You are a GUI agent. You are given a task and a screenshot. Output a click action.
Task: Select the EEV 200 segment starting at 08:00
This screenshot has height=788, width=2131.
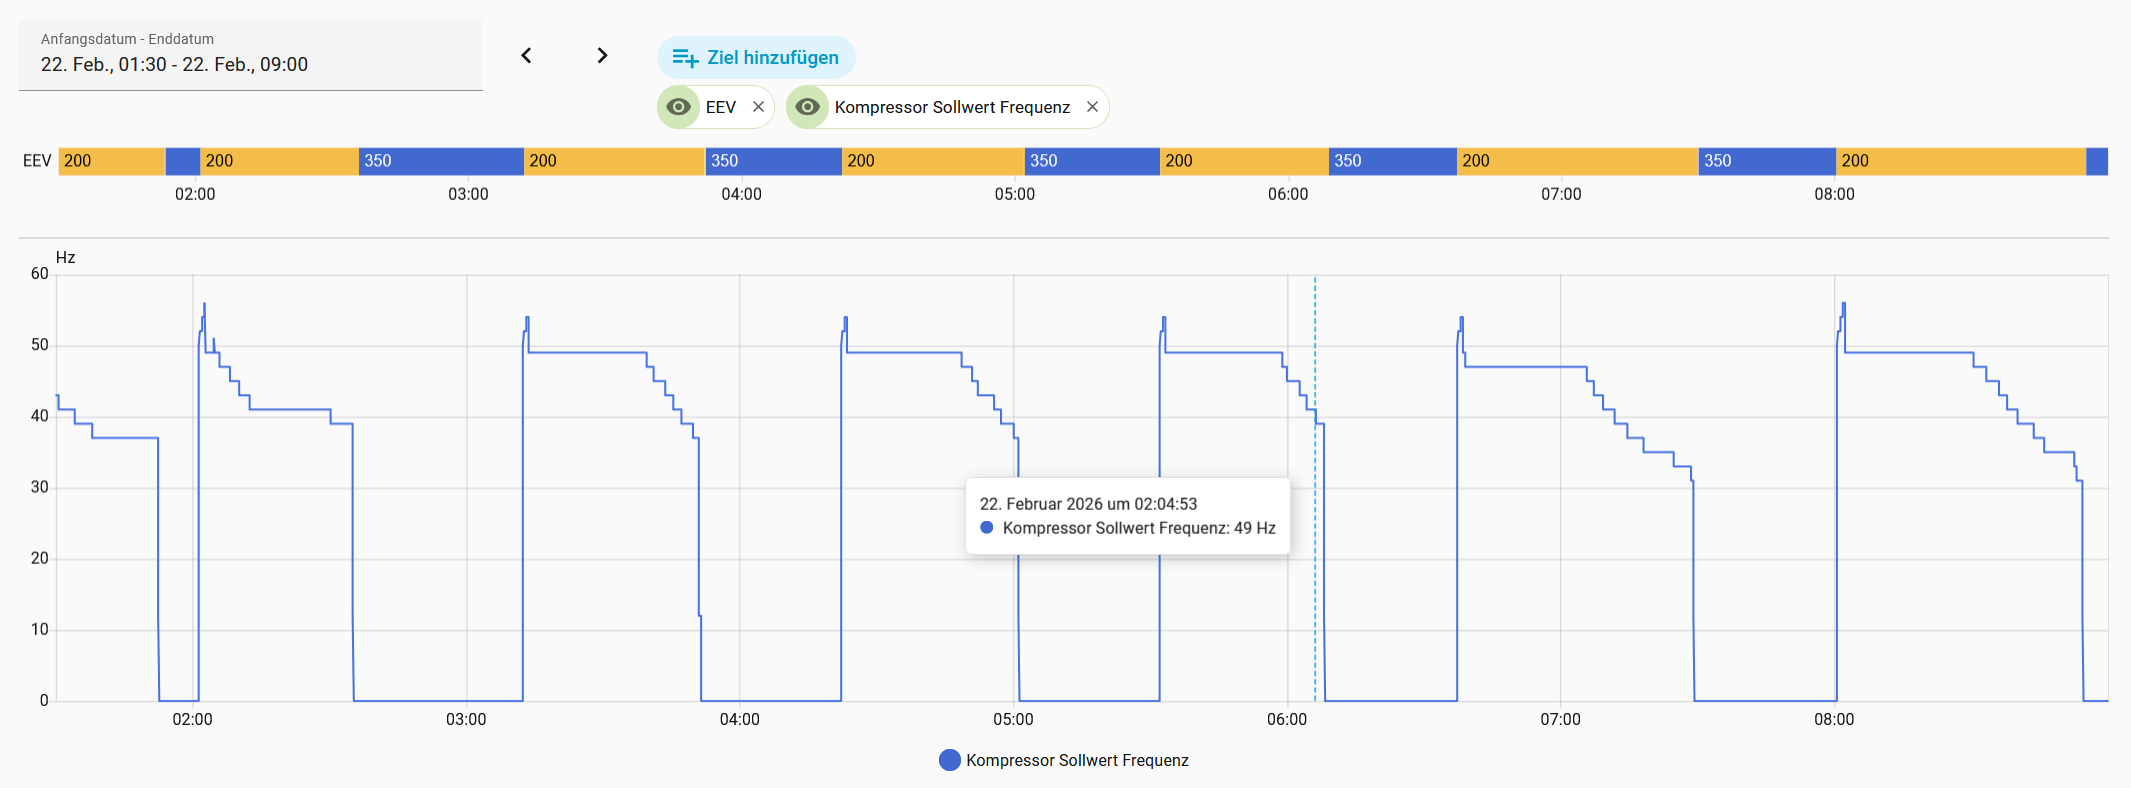(1960, 161)
